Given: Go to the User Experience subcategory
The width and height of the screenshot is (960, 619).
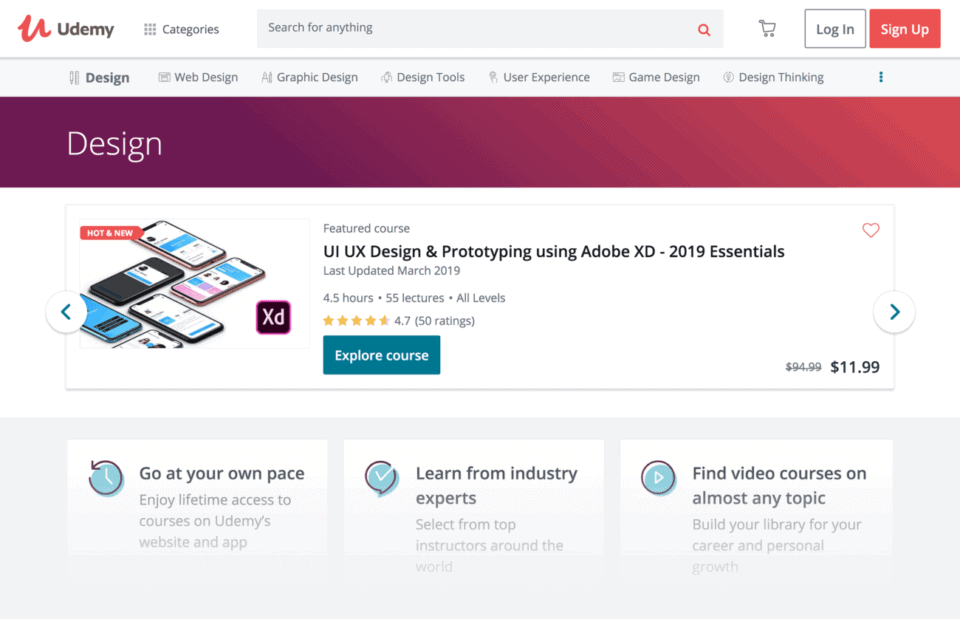Looking at the screenshot, I should pyautogui.click(x=539, y=77).
